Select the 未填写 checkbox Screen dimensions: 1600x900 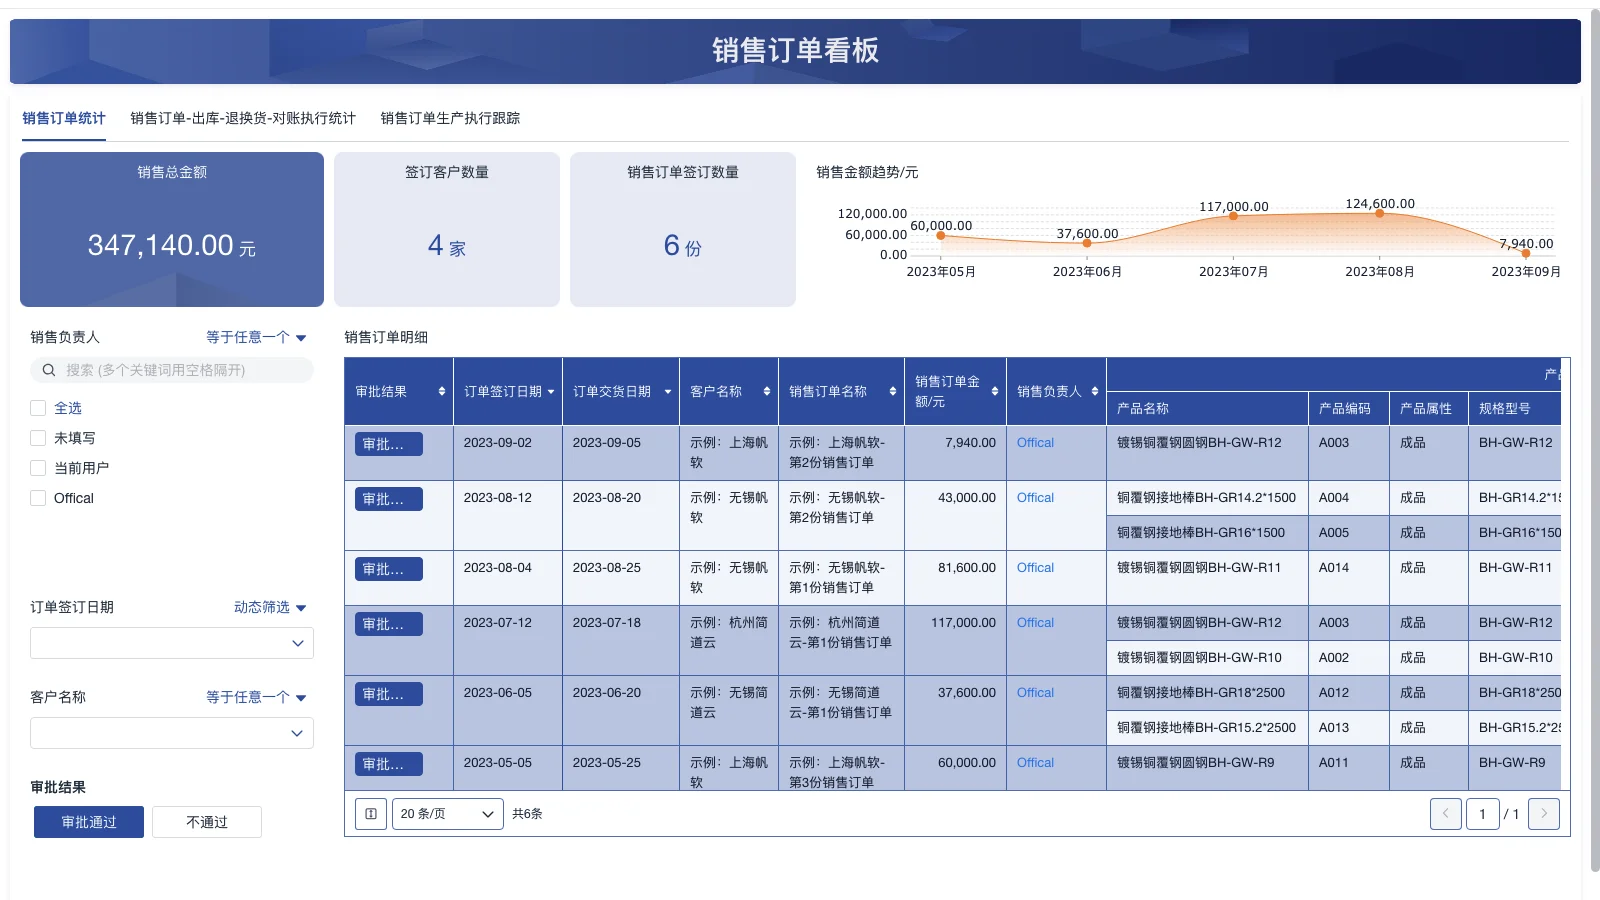point(37,437)
